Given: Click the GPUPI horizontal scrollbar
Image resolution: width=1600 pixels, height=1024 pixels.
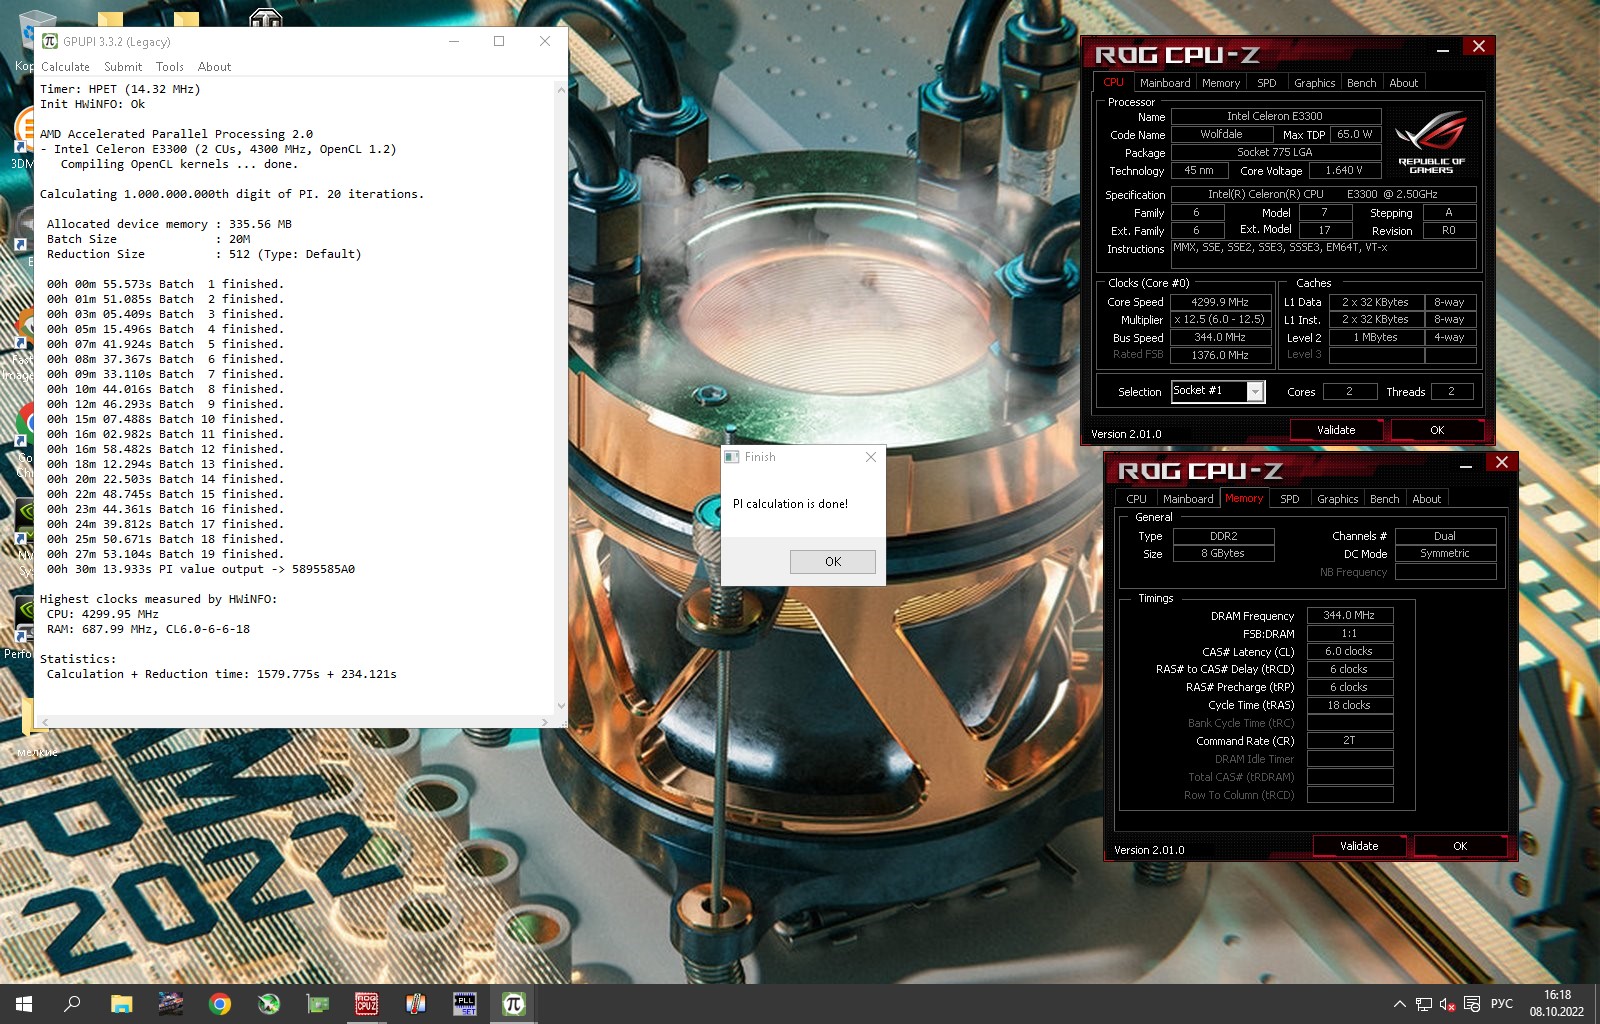Looking at the screenshot, I should click(x=294, y=721).
